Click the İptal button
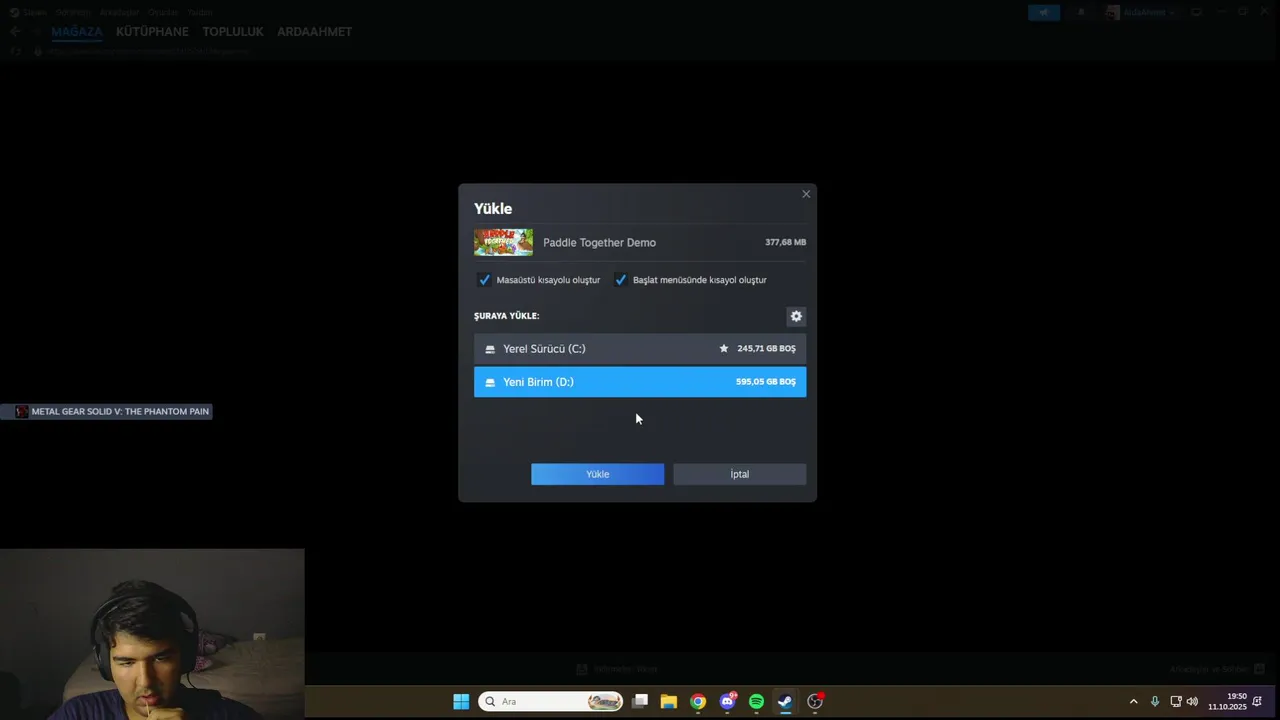1280x720 pixels. point(739,474)
